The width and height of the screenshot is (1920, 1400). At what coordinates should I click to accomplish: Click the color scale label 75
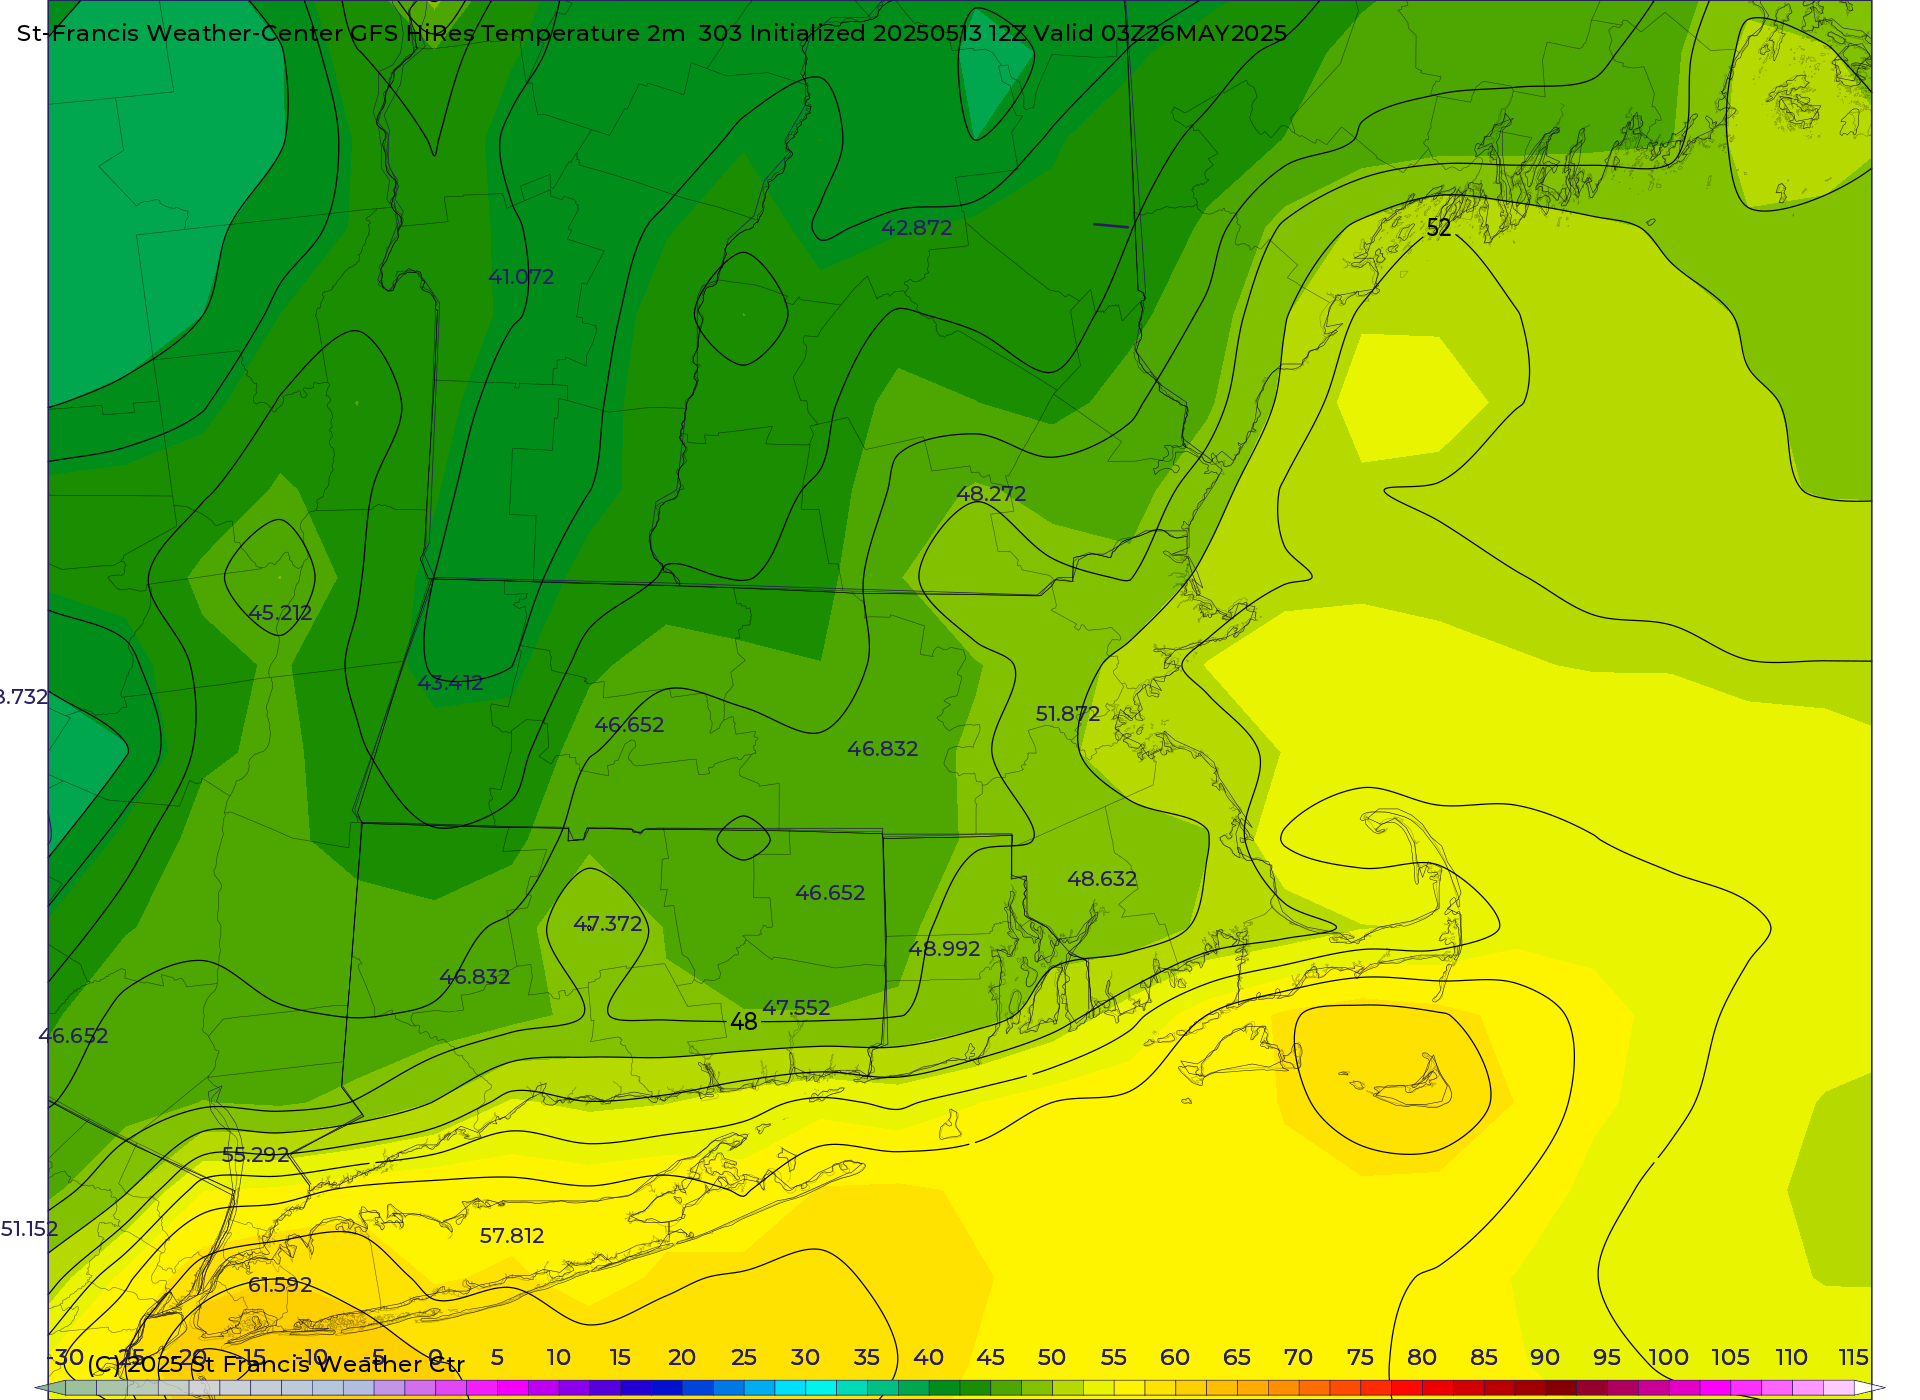[x=1360, y=1357]
